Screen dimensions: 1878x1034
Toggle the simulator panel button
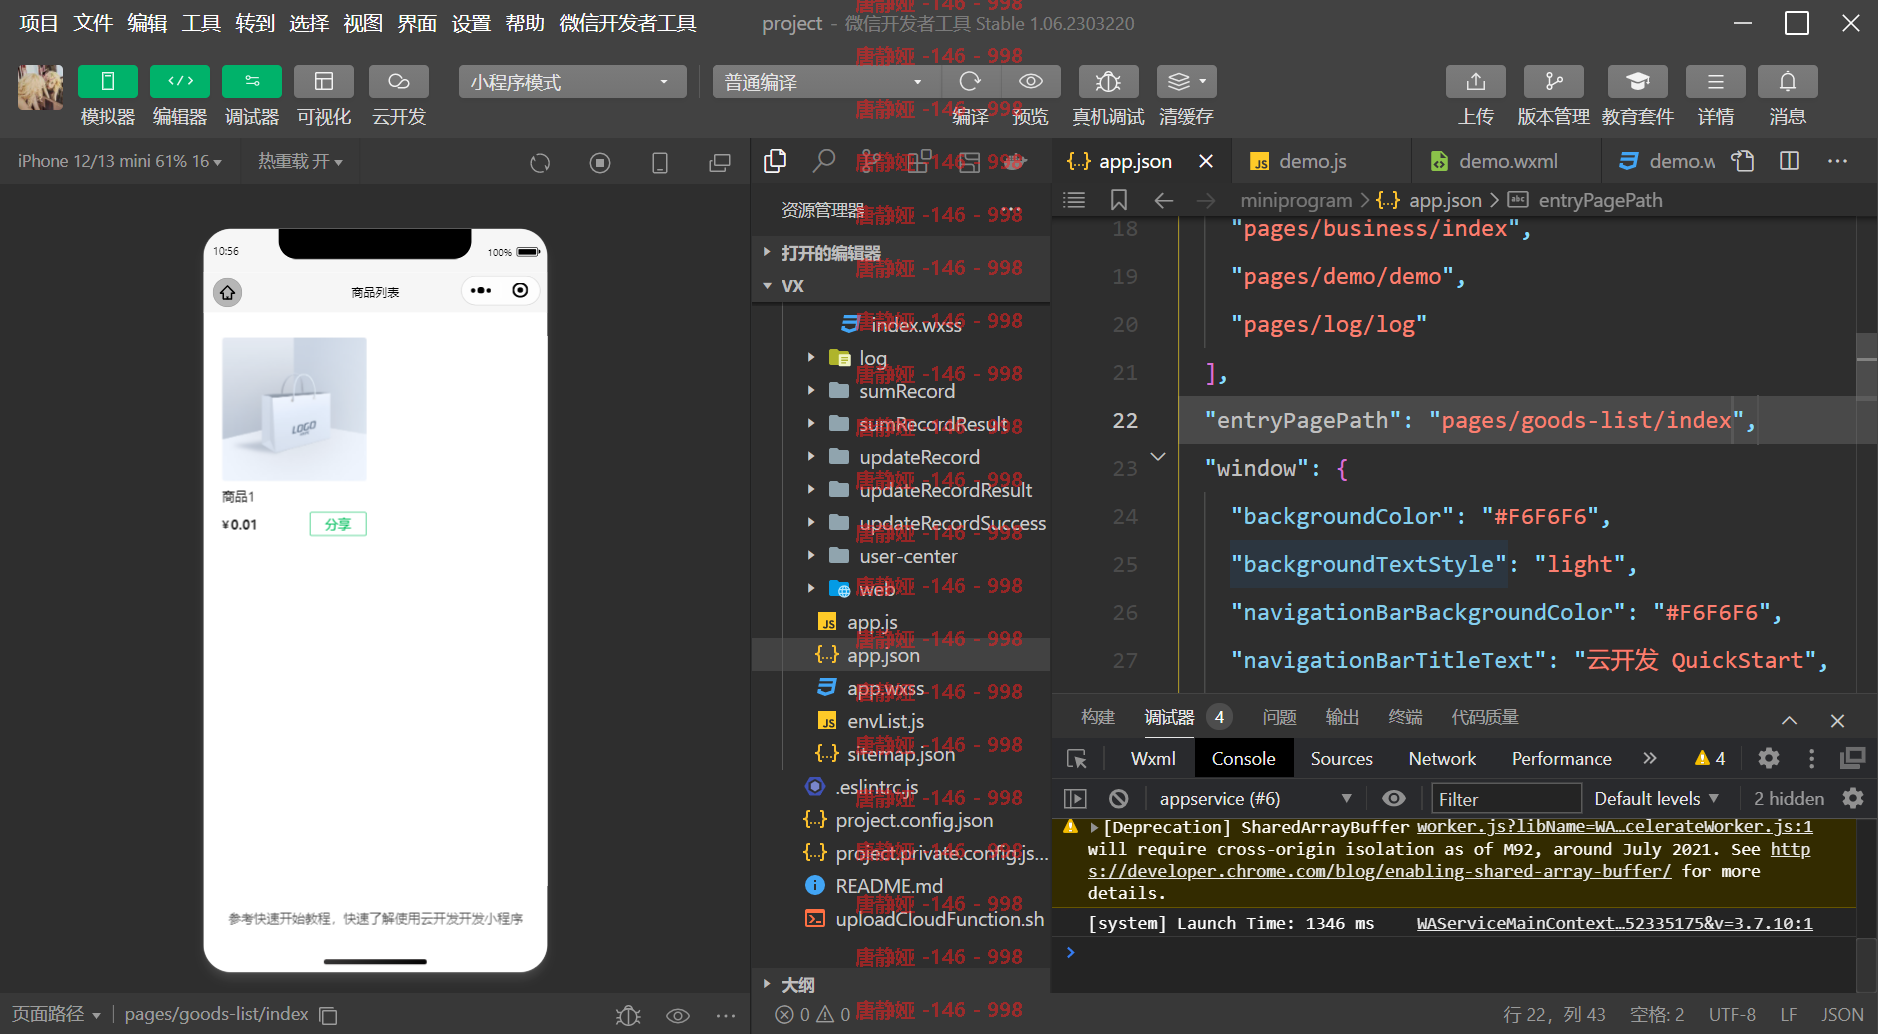[107, 82]
